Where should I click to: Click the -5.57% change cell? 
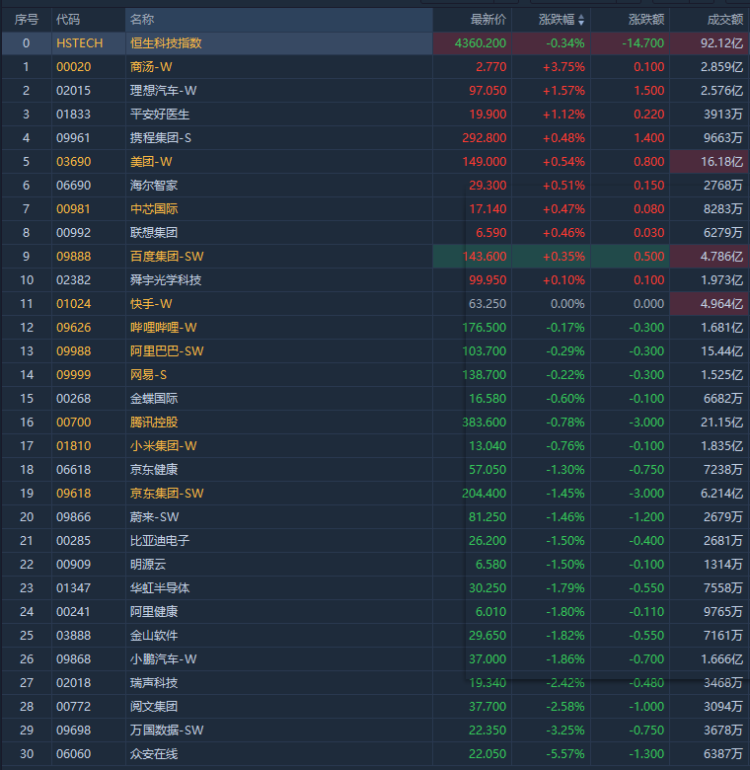click(565, 754)
